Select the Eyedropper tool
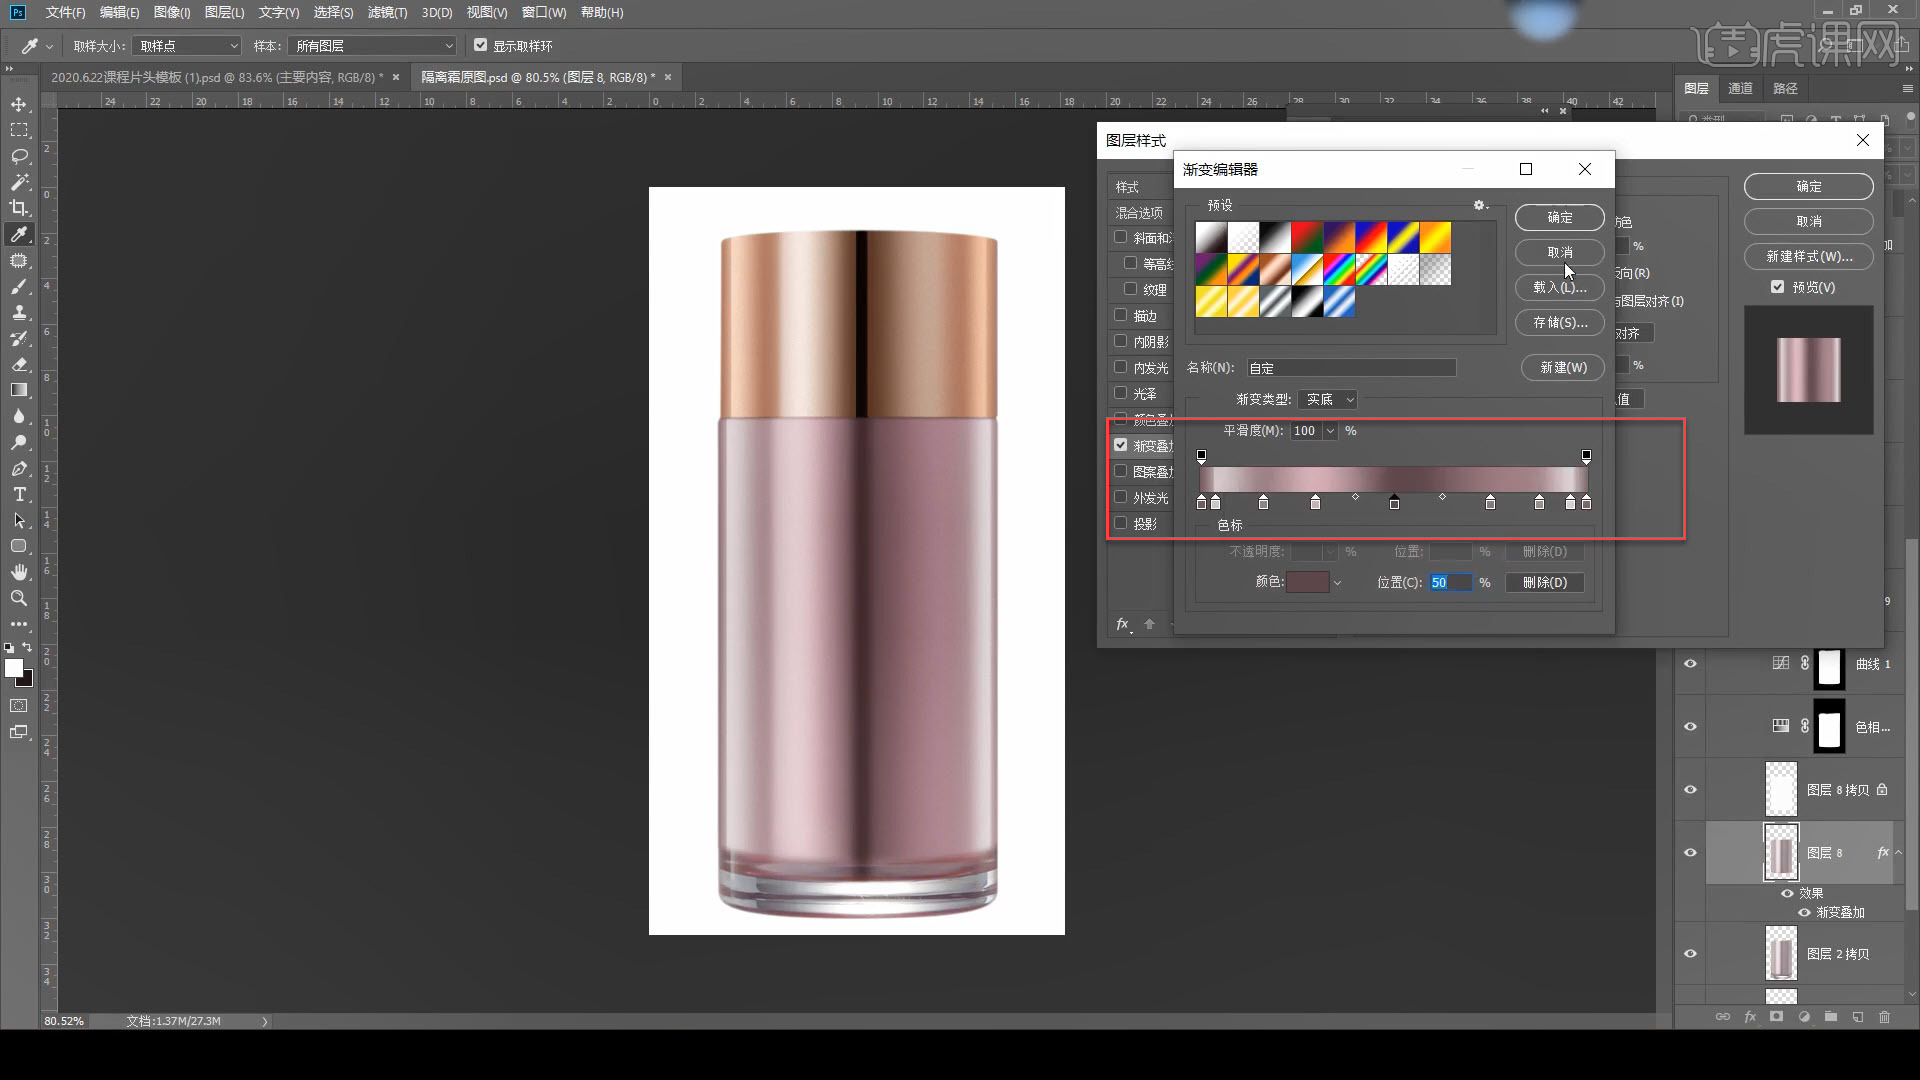Screen dimensions: 1920x1080 (18, 233)
